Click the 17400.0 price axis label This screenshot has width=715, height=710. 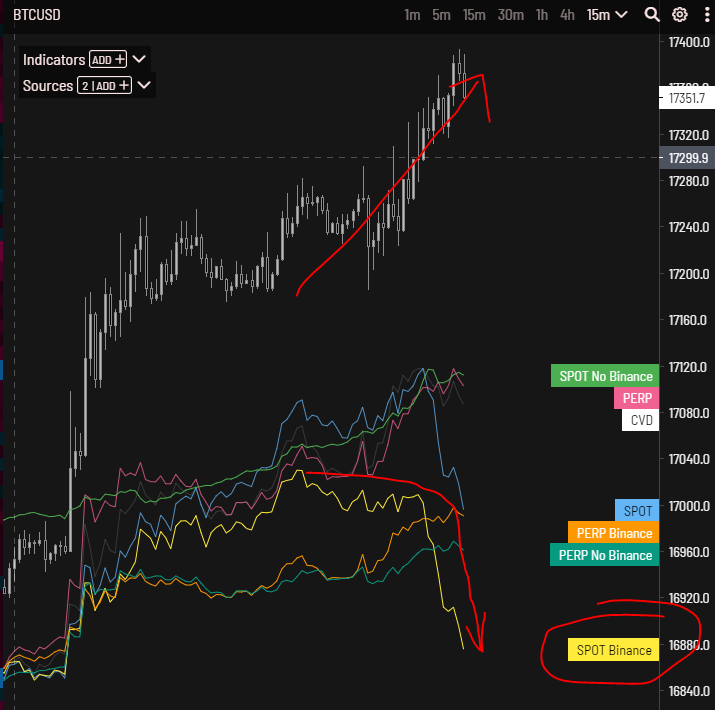pyautogui.click(x=689, y=42)
